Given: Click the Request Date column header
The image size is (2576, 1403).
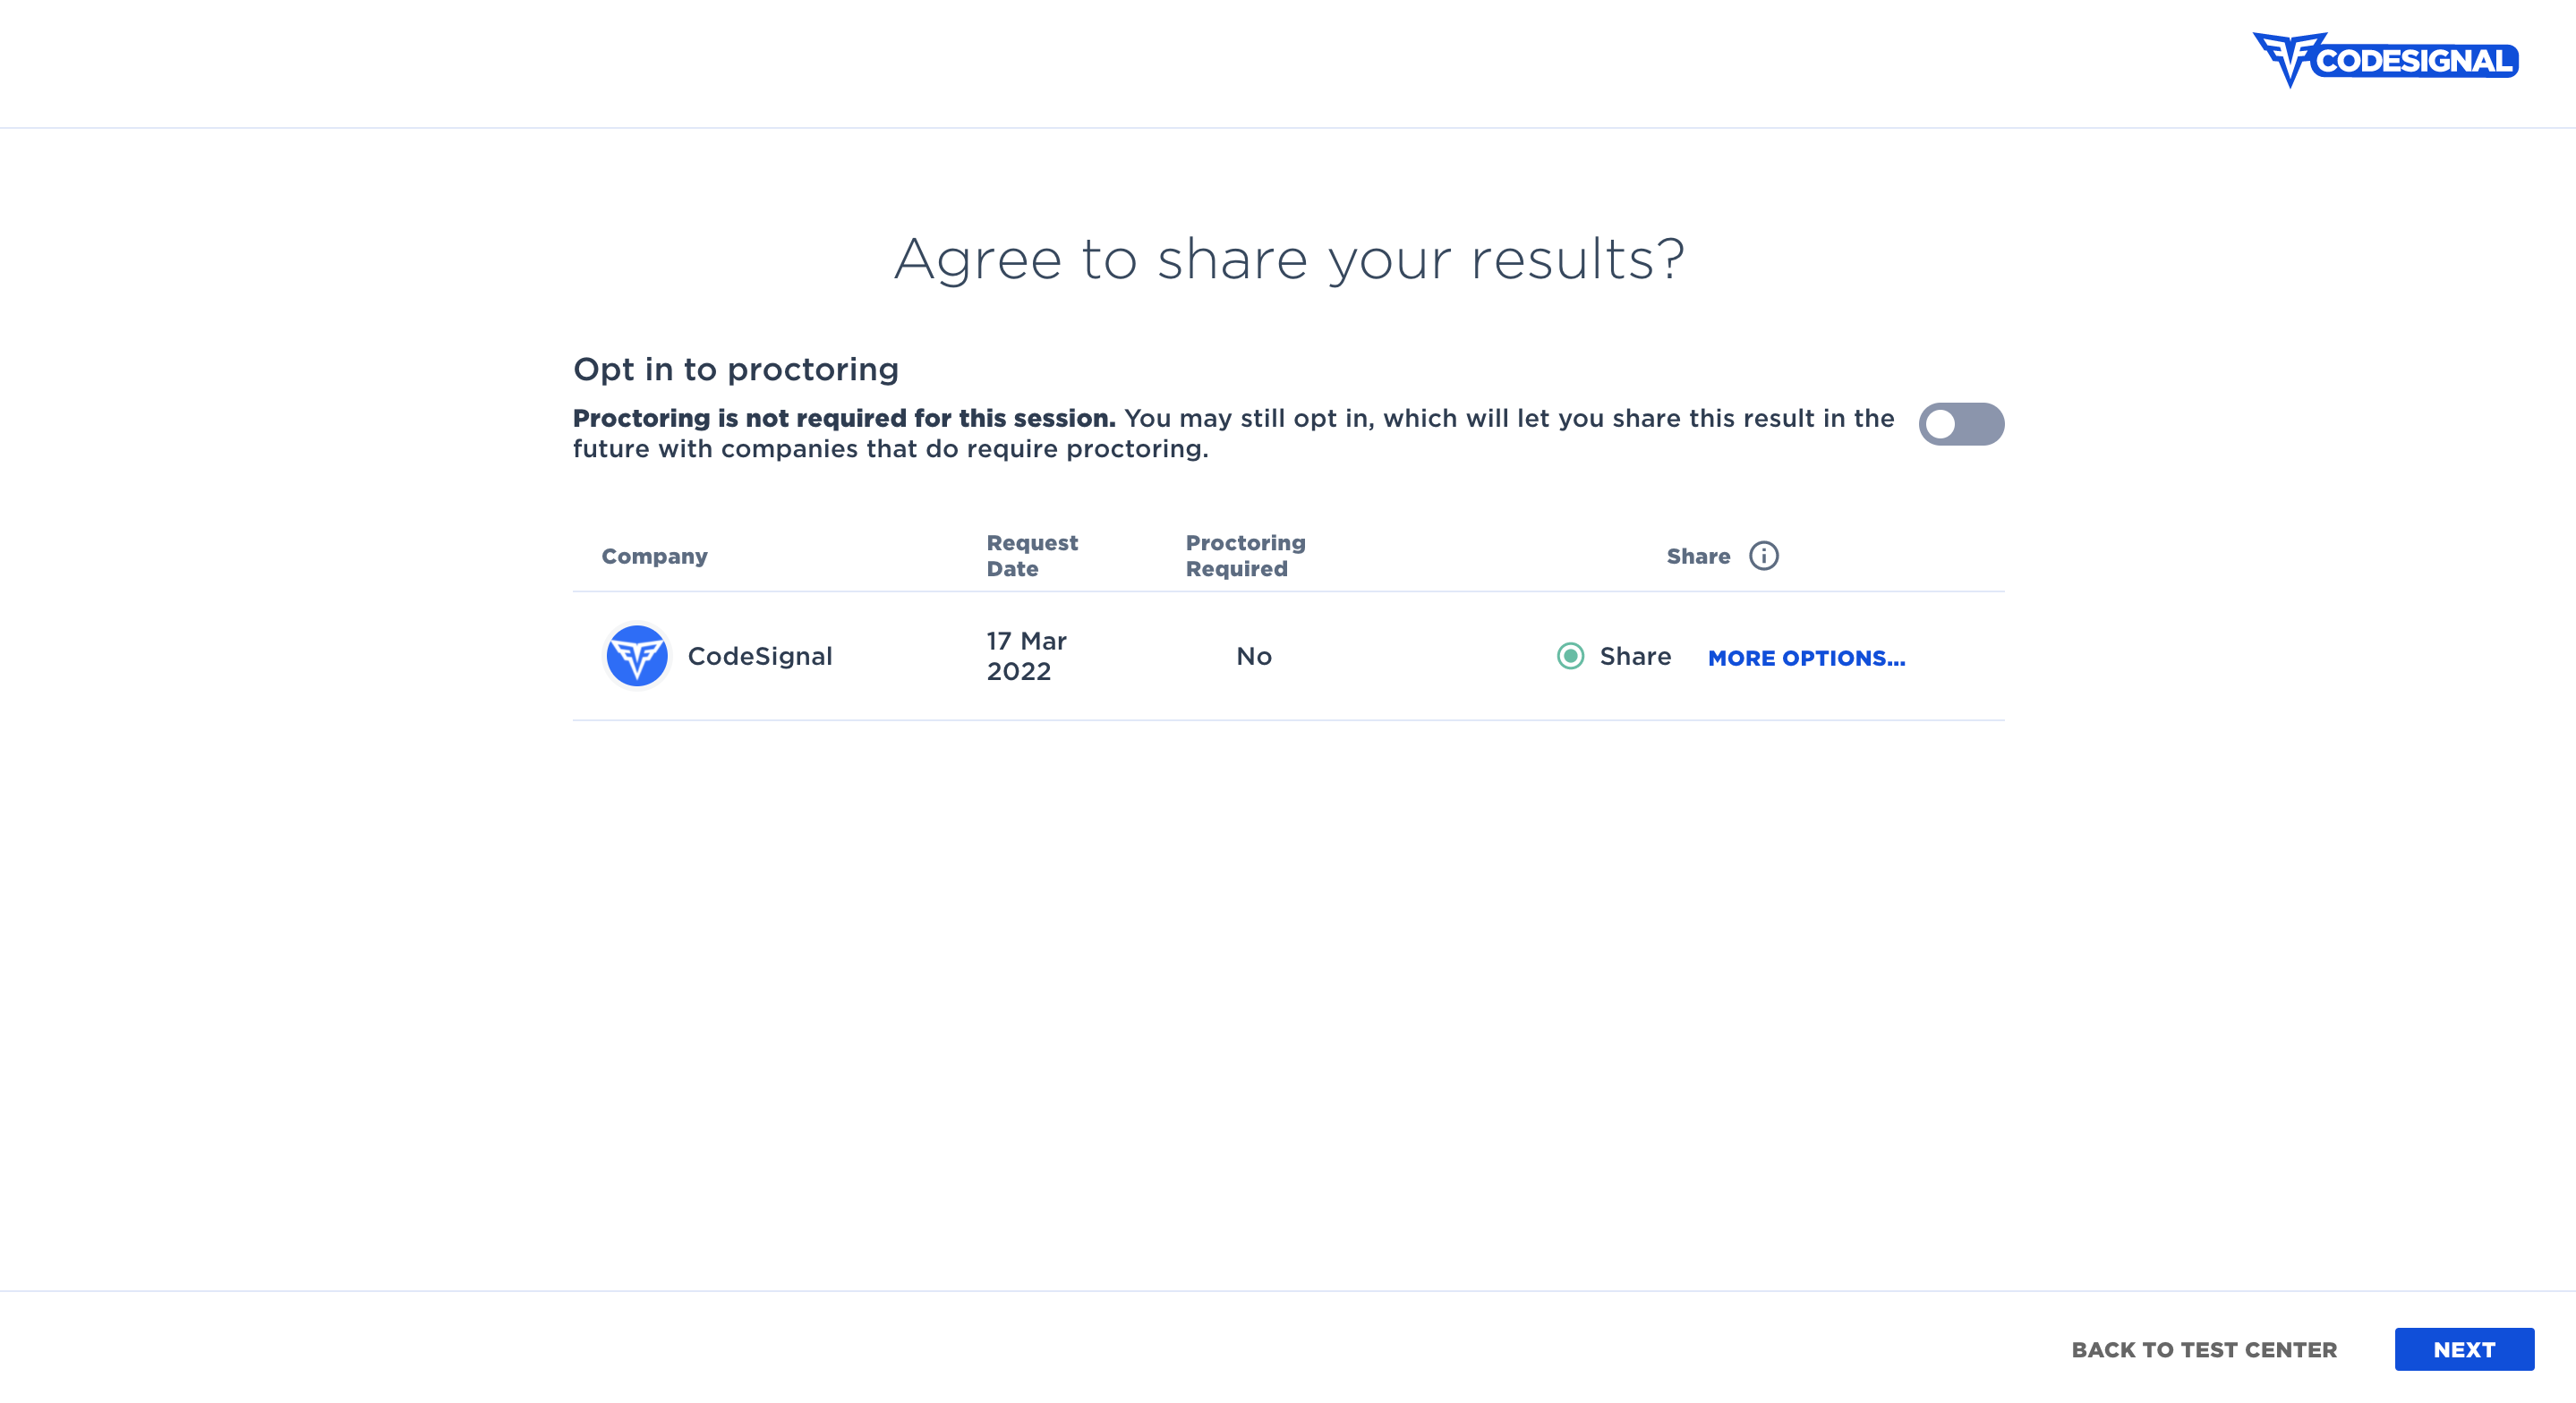Looking at the screenshot, I should point(1031,555).
